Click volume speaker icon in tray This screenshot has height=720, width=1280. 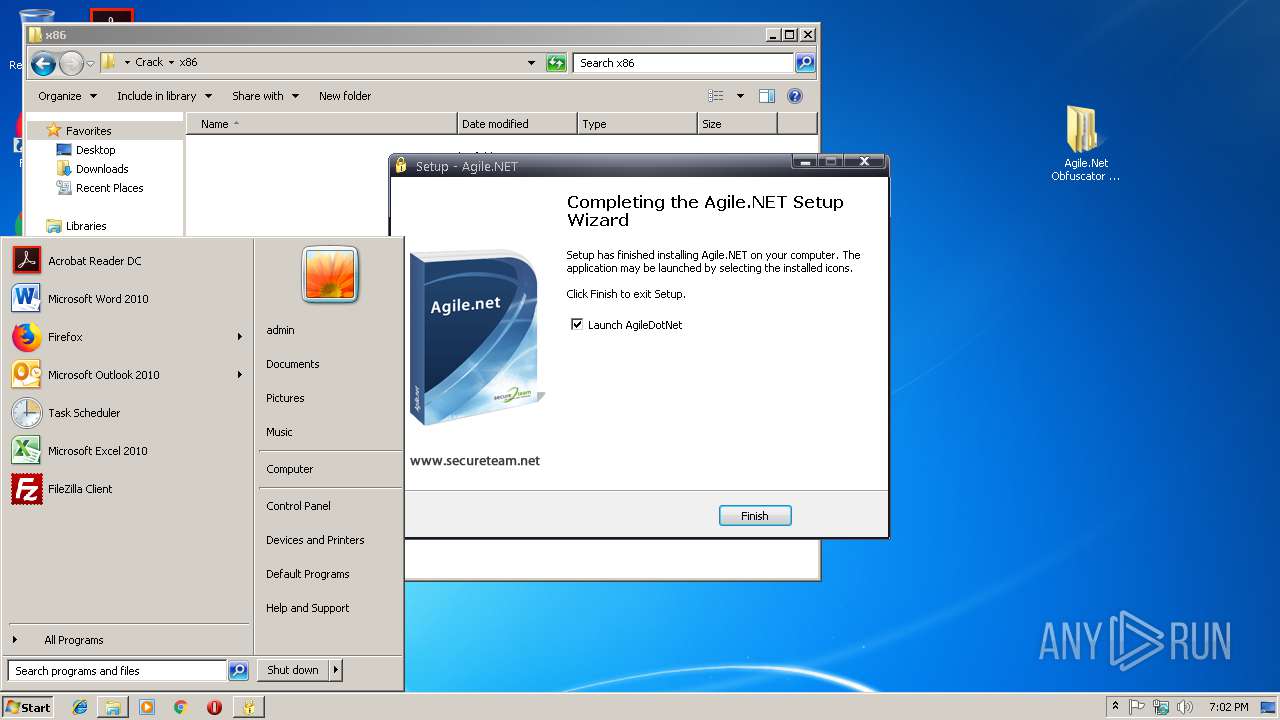point(1185,707)
